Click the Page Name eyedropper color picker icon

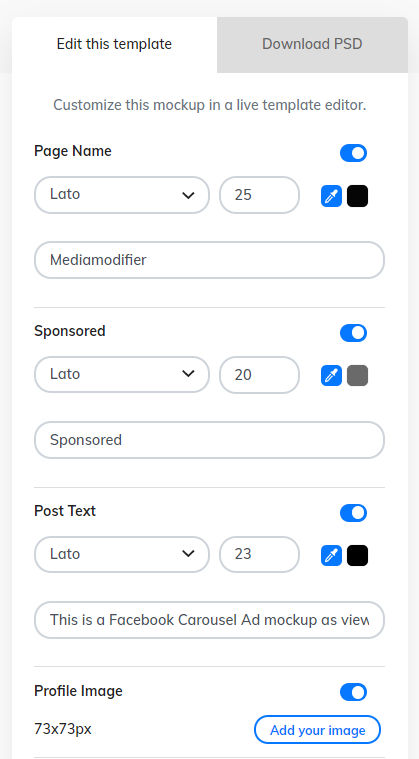click(x=331, y=196)
